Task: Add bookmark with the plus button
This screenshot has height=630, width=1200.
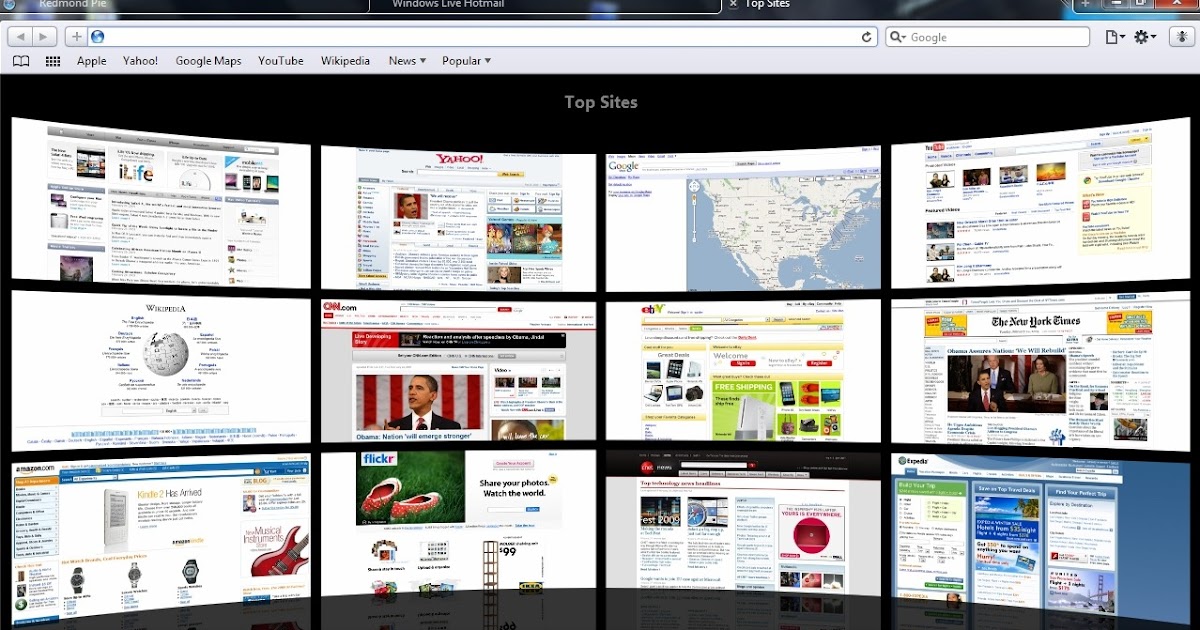Action: pyautogui.click(x=76, y=37)
